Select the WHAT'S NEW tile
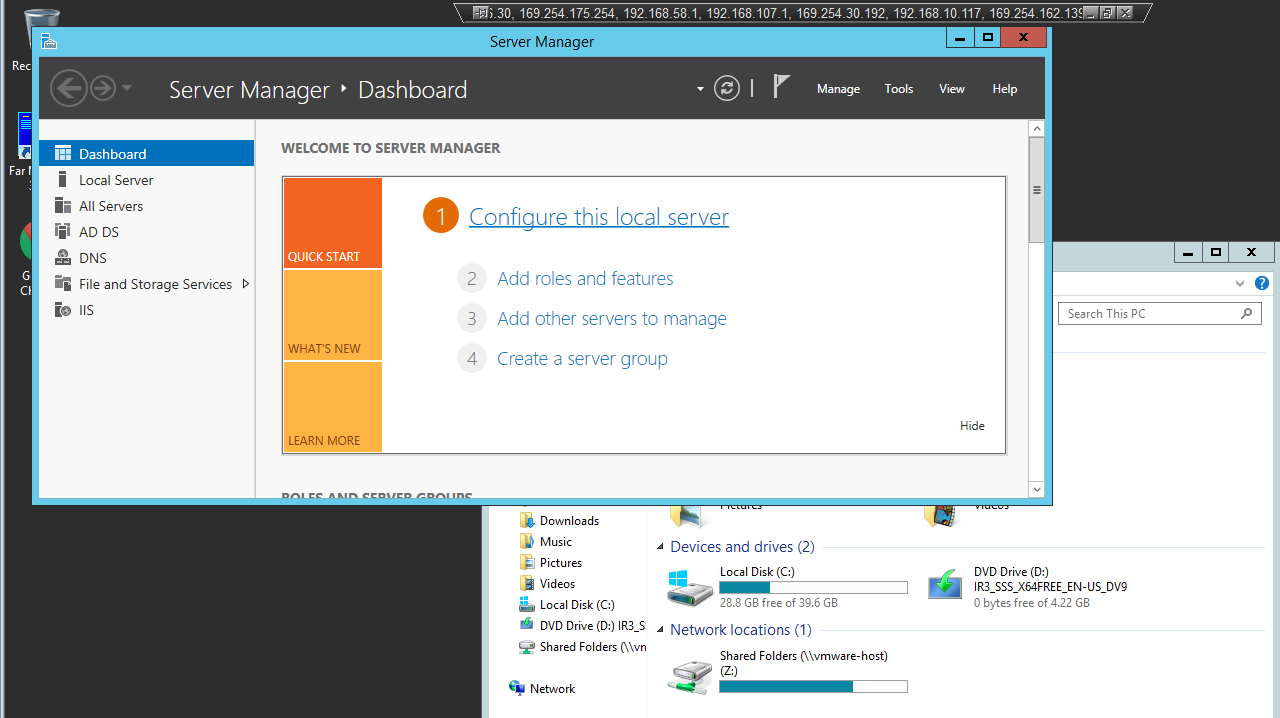 [333, 315]
